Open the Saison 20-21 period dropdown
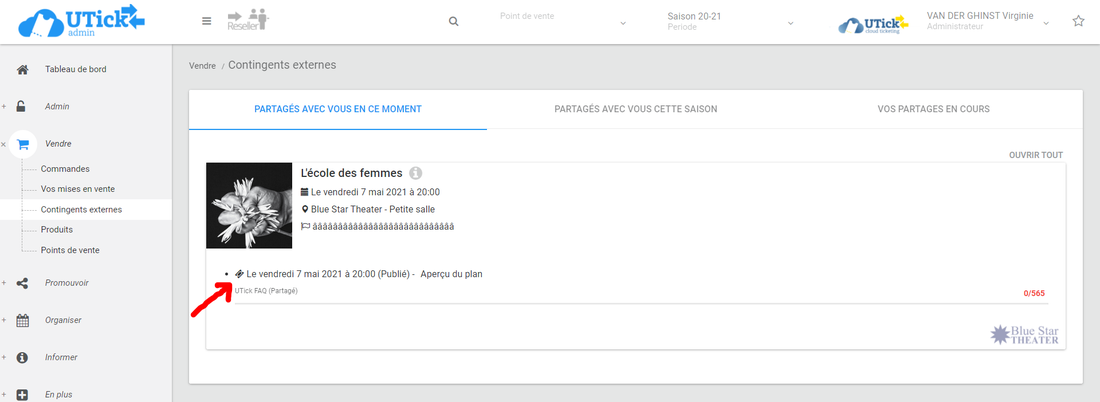Image resolution: width=1100 pixels, height=402 pixels. 730,22
